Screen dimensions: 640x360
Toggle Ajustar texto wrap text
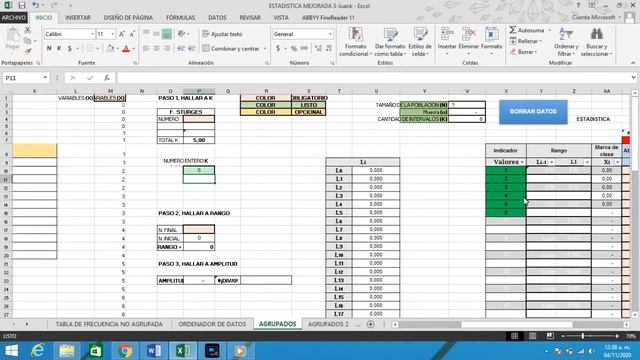click(222, 34)
